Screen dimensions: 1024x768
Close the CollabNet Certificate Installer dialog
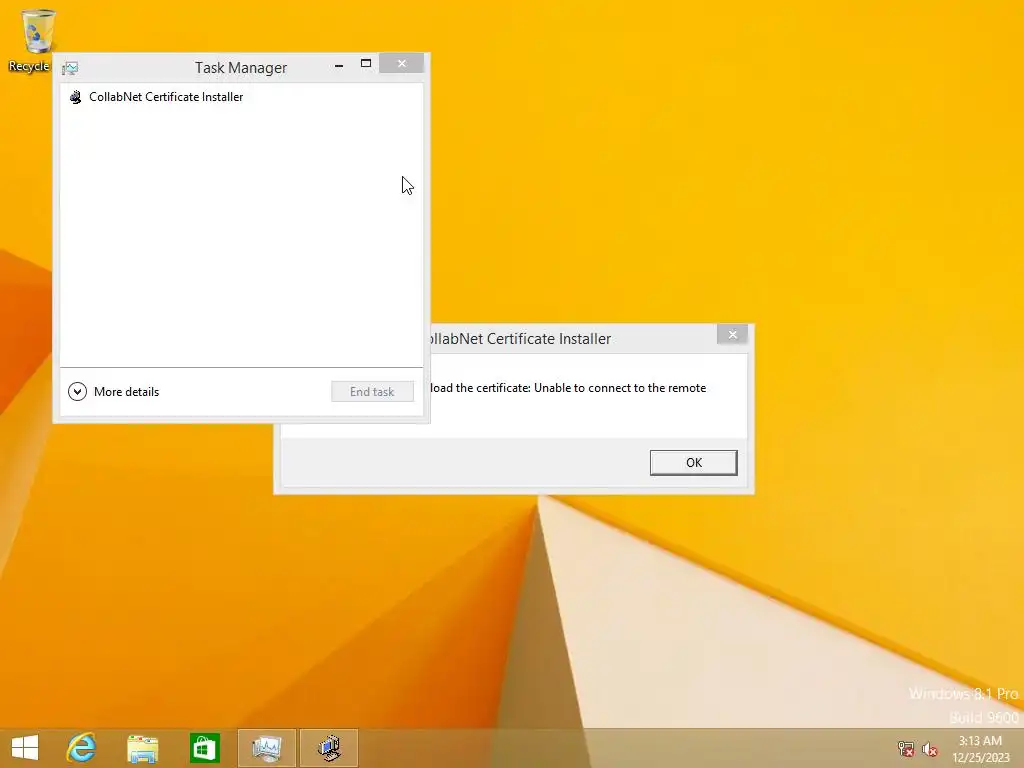[732, 334]
